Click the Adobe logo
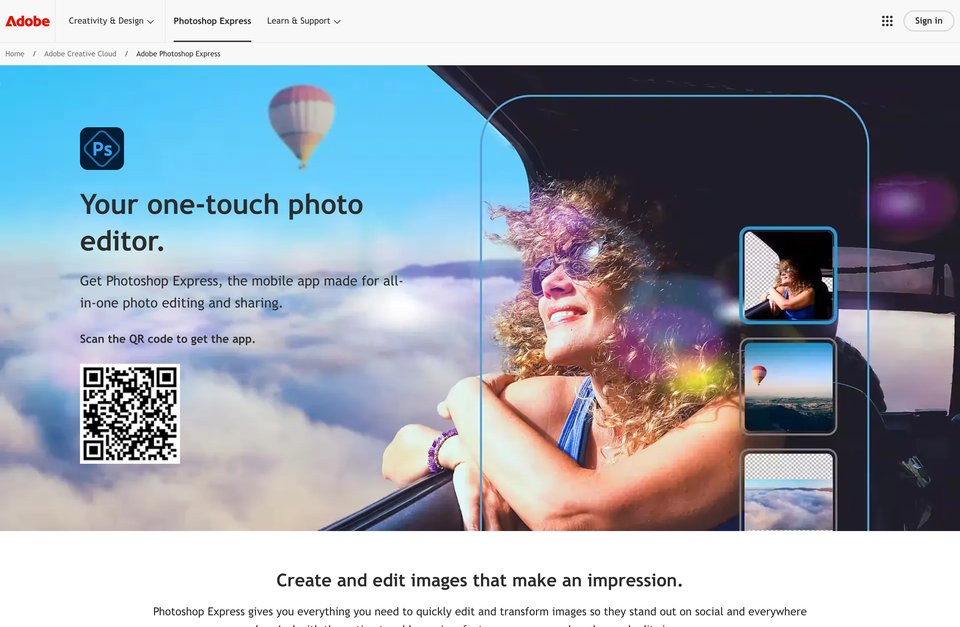The height and width of the screenshot is (627, 960). pos(28,21)
